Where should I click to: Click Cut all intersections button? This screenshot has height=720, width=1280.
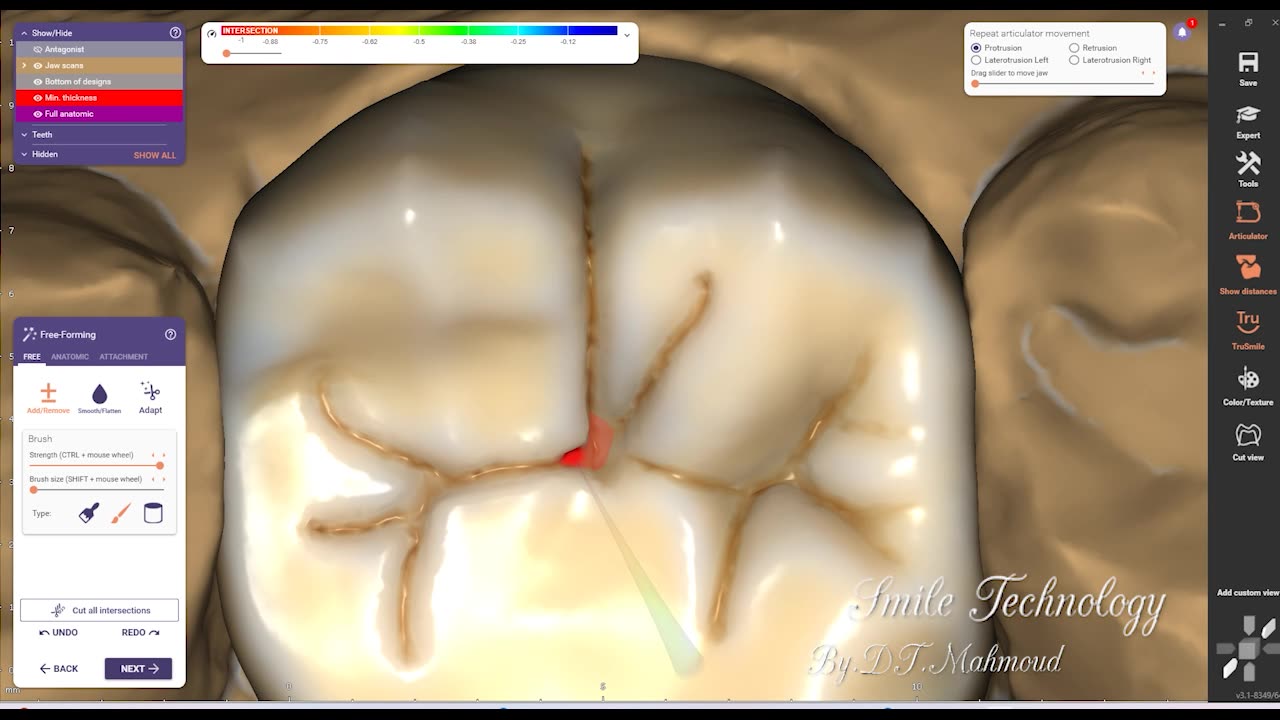coord(99,610)
